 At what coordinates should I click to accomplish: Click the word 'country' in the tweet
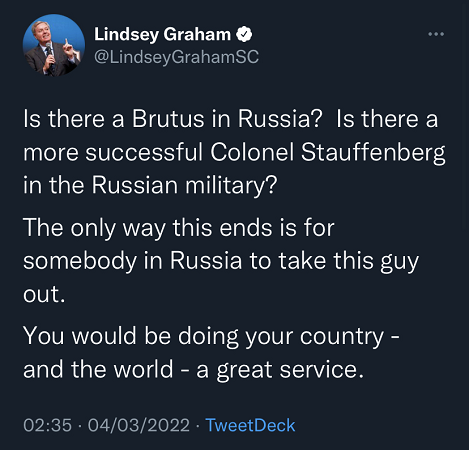pyautogui.click(x=342, y=337)
